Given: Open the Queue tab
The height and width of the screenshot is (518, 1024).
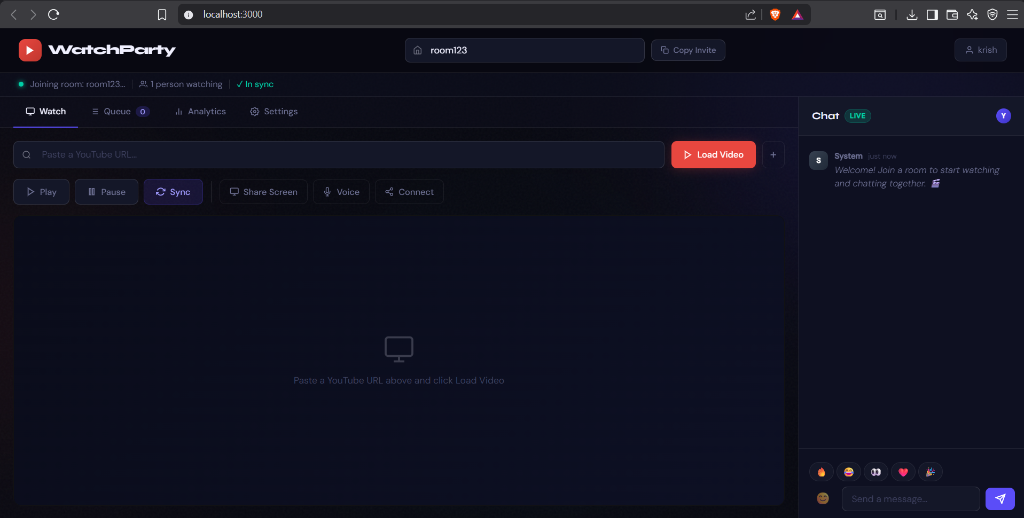Looking at the screenshot, I should click(120, 112).
